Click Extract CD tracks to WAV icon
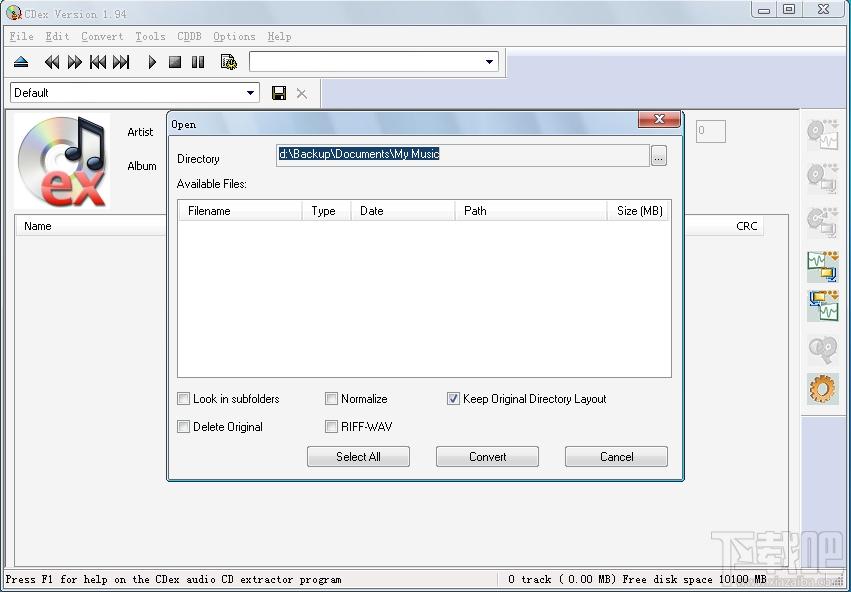The width and height of the screenshot is (851, 592). [823, 135]
